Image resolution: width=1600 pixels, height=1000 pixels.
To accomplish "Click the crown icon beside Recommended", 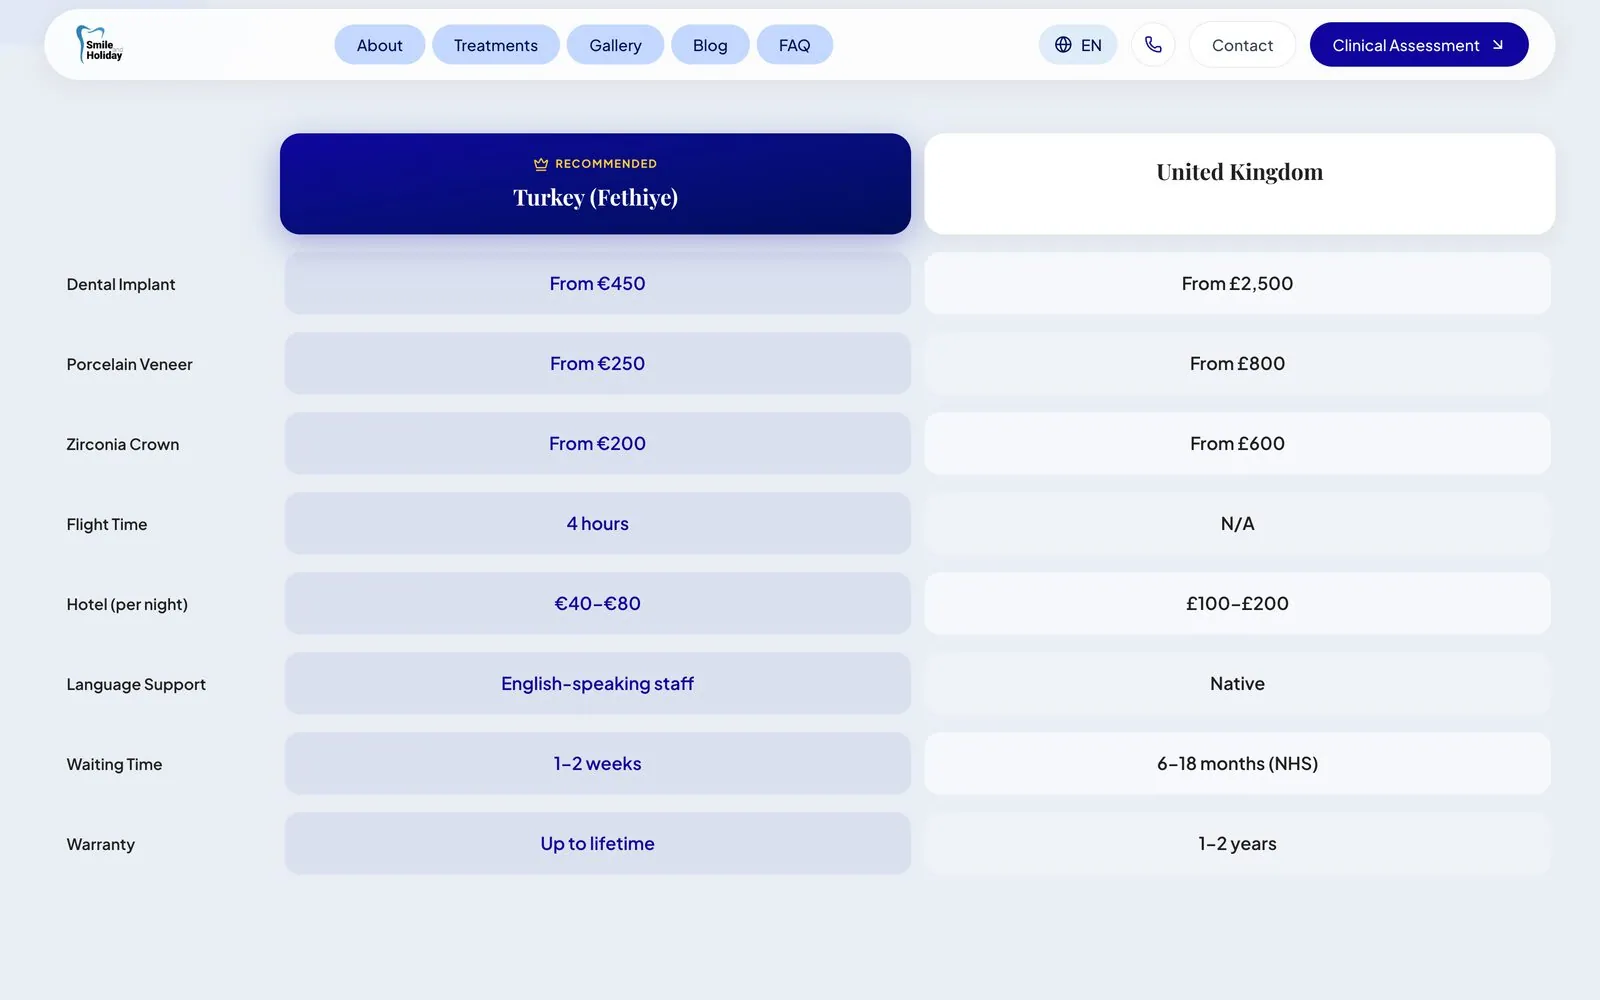I will click(x=541, y=164).
